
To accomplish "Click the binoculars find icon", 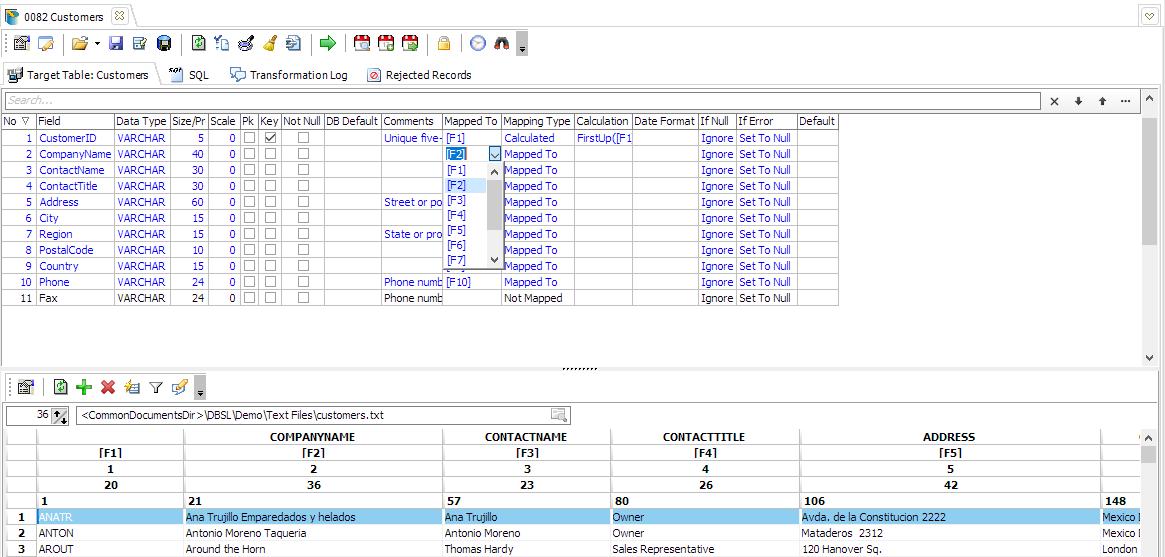I will 502,44.
